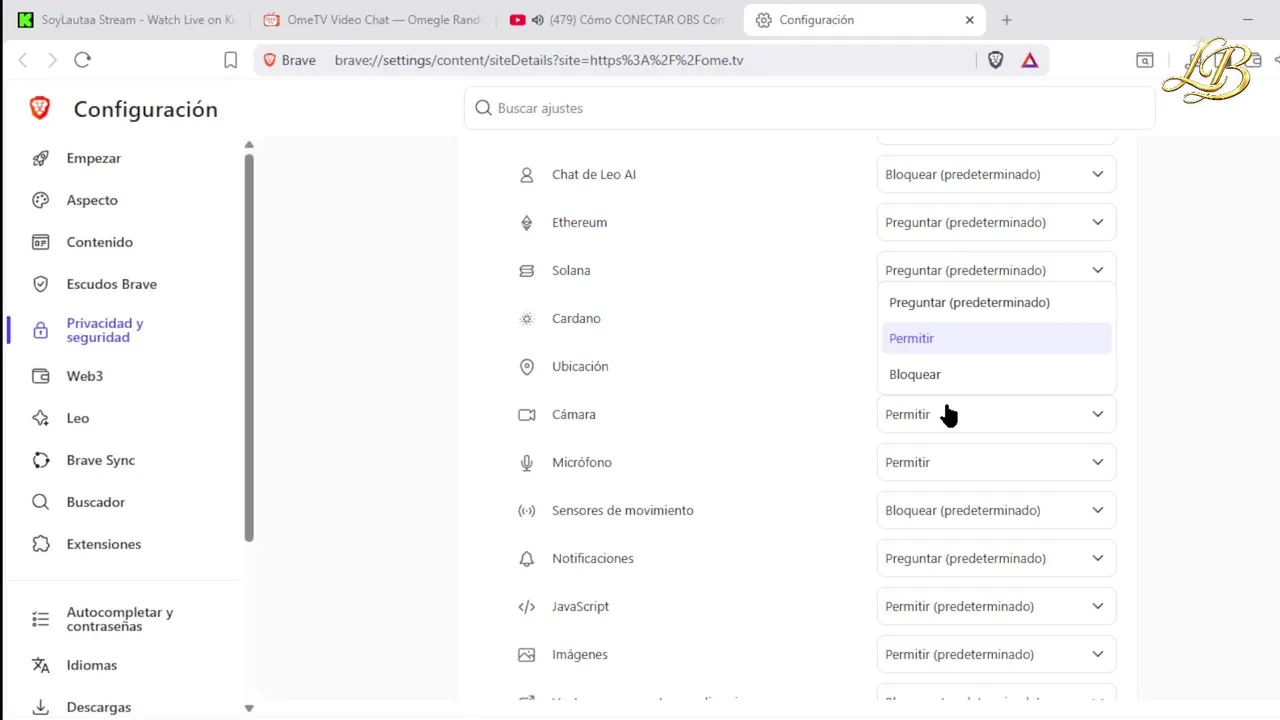Expand the Micrófono permission dropdown

(996, 462)
